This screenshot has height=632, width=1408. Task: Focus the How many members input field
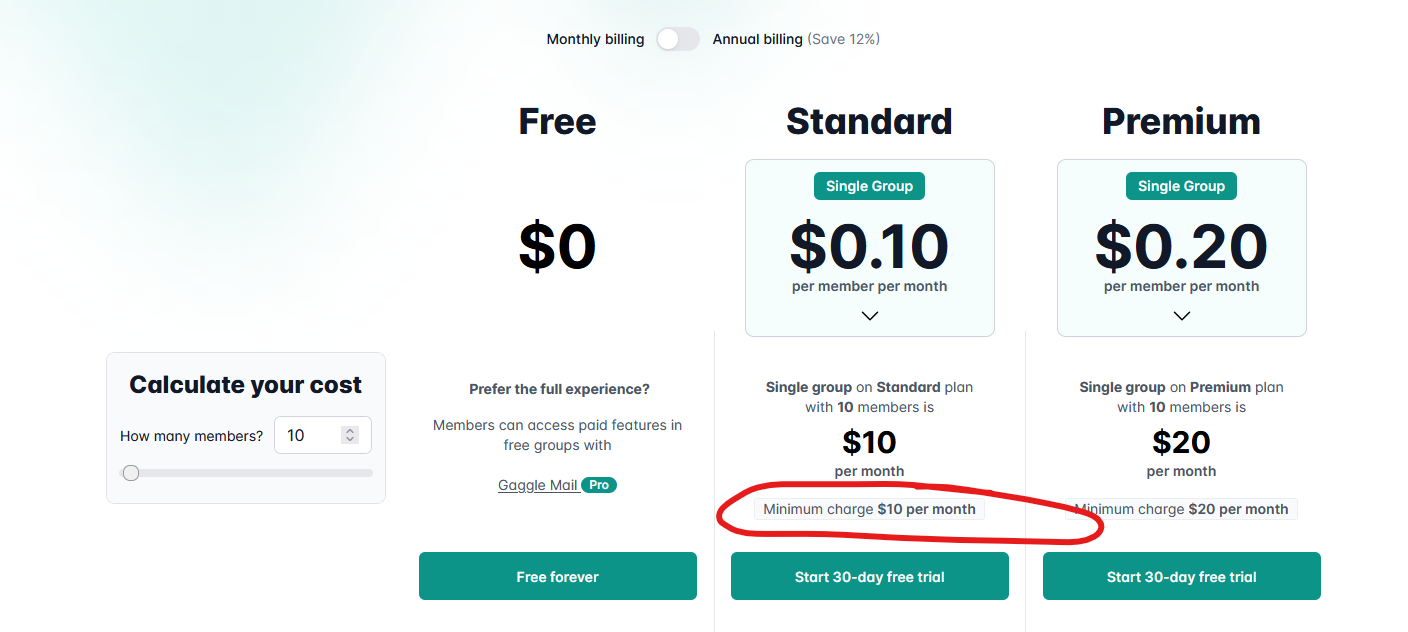(x=322, y=435)
